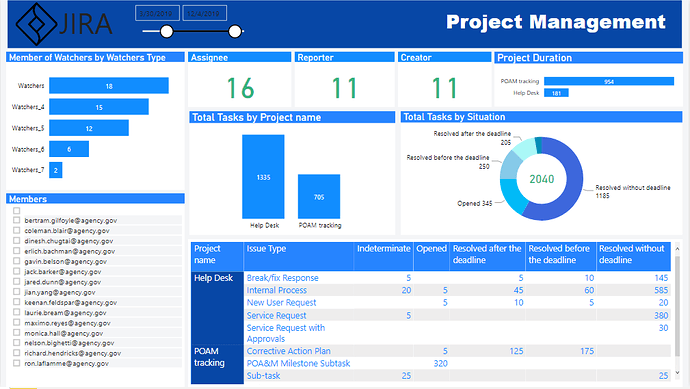Sort table by Opened column header
The height and width of the screenshot is (389, 690).
(x=431, y=249)
